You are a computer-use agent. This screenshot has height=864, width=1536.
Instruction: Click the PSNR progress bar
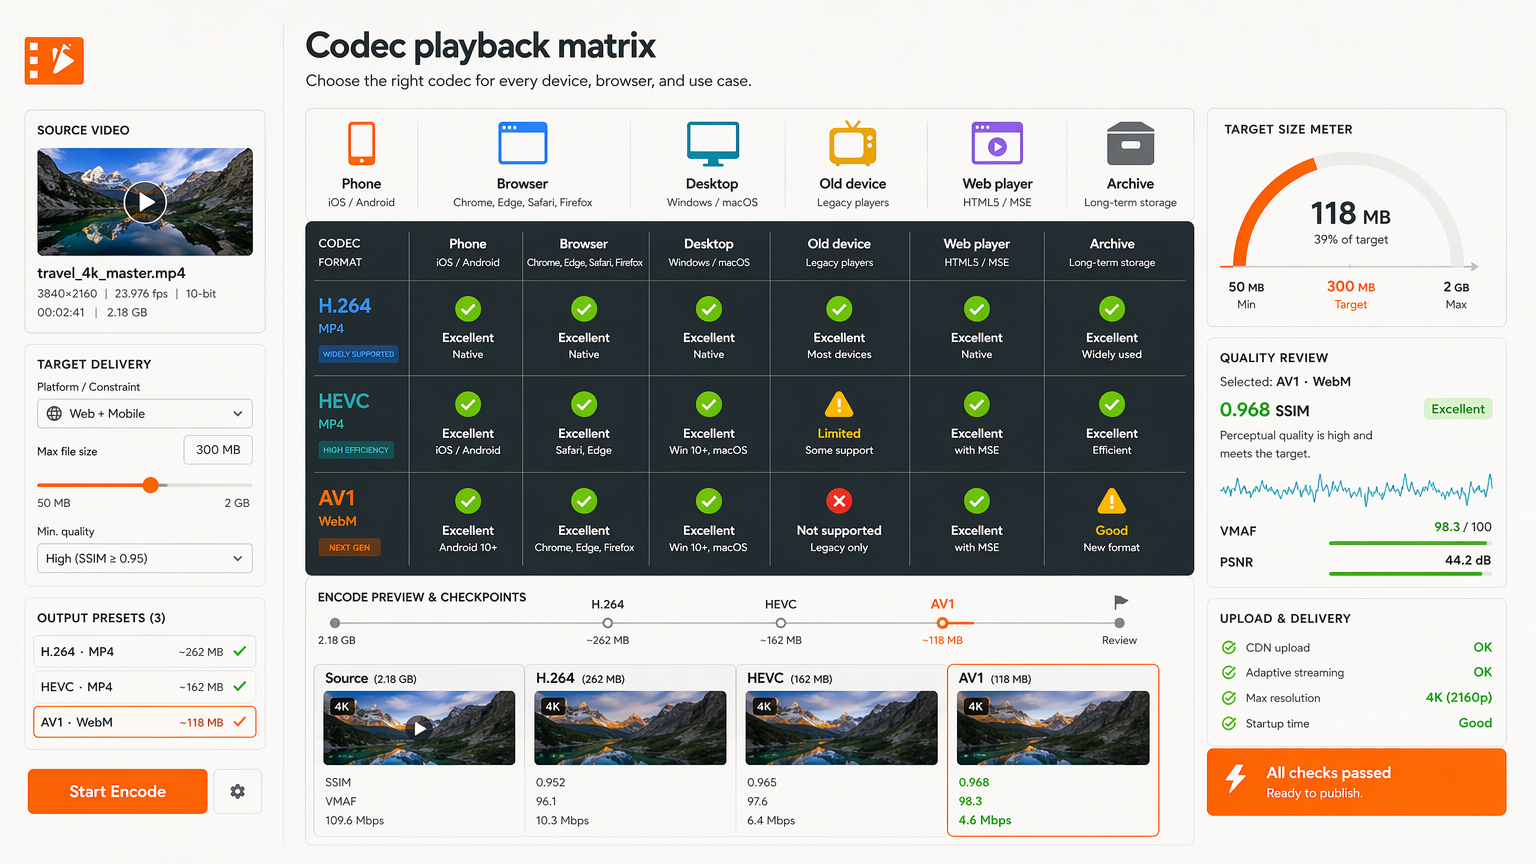point(1410,574)
